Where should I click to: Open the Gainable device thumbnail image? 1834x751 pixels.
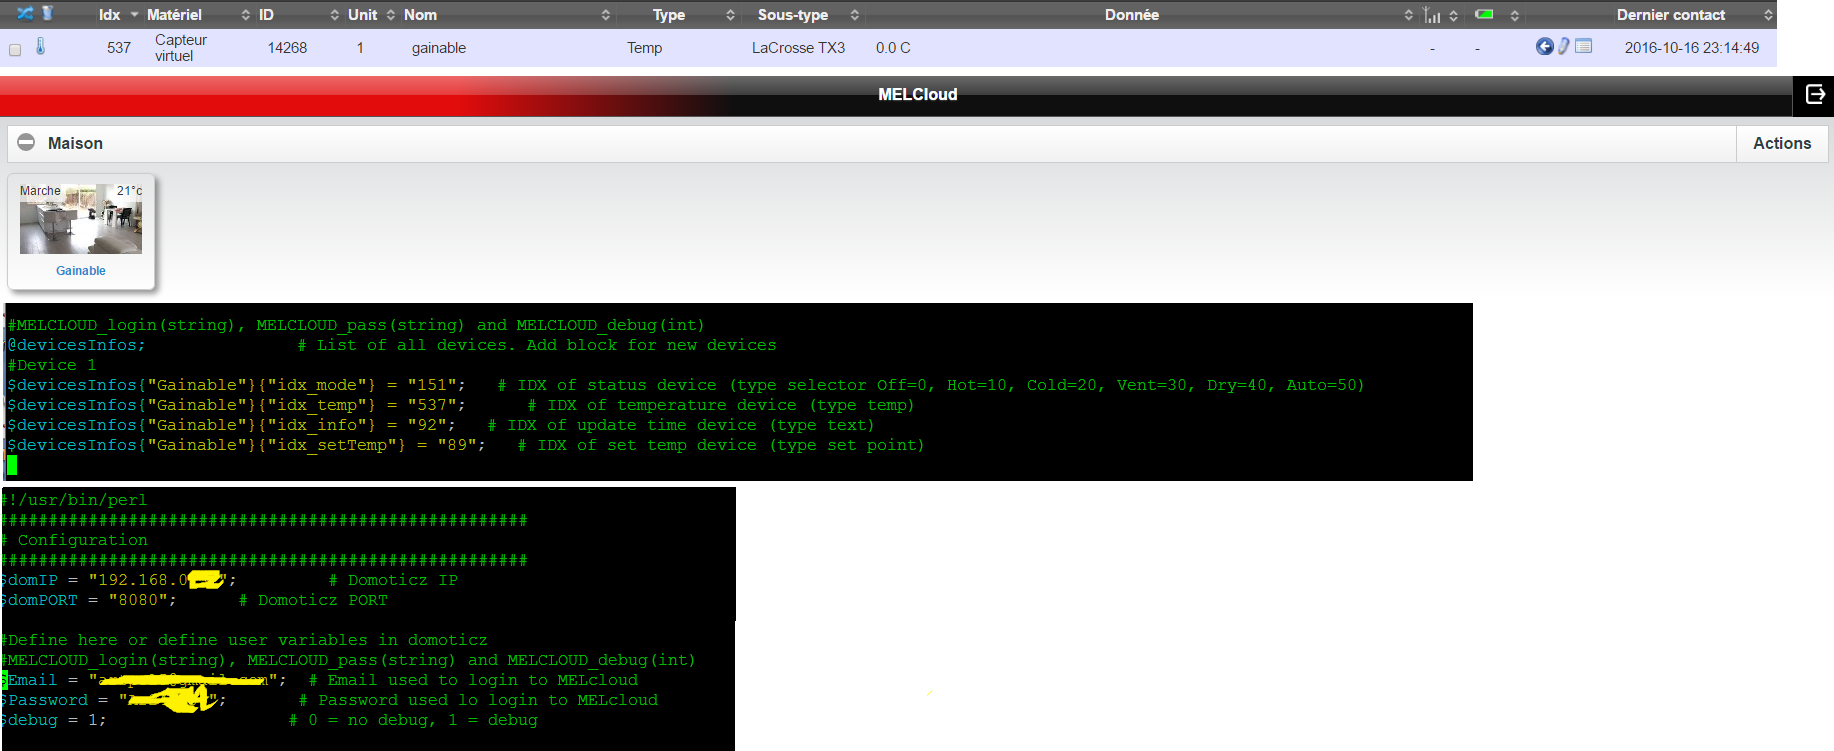81,218
